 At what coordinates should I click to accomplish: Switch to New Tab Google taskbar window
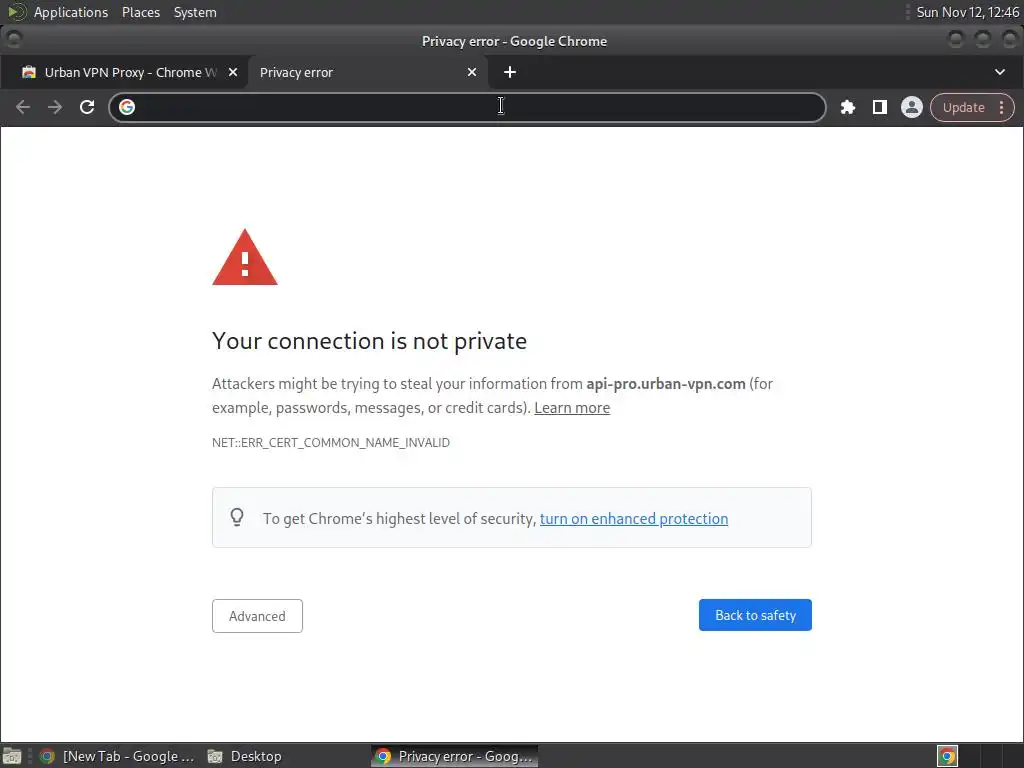click(x=118, y=756)
